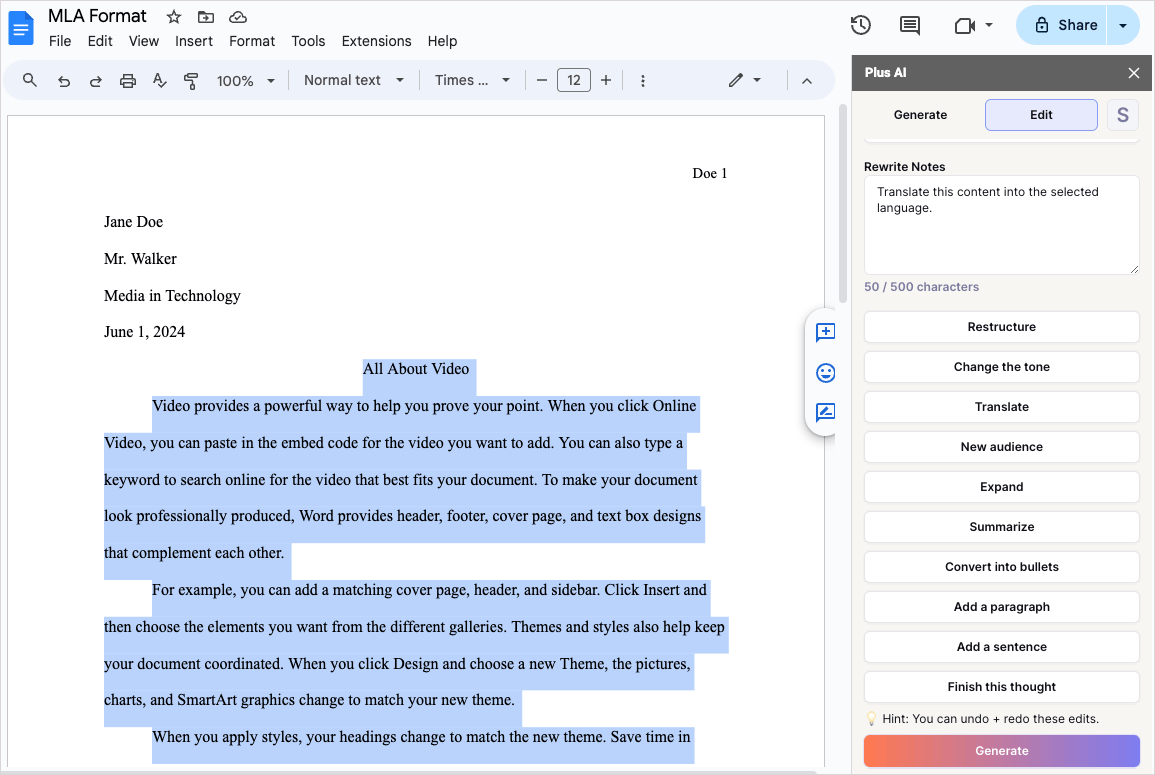Open Times font family dropdown
1155x775 pixels.
(x=472, y=80)
